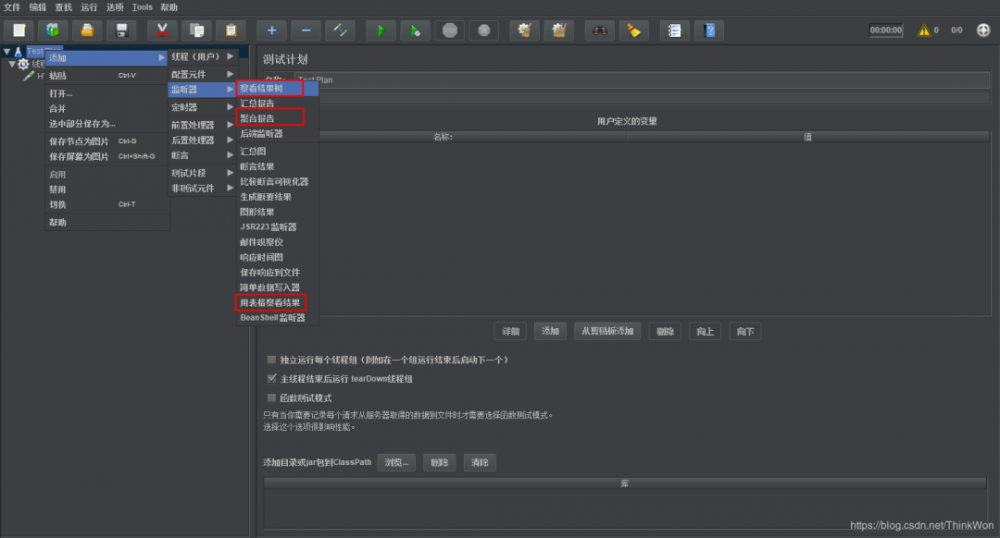Click the 名称 field showing Test Plan
This screenshot has width=1000, height=538.
click(x=642, y=80)
